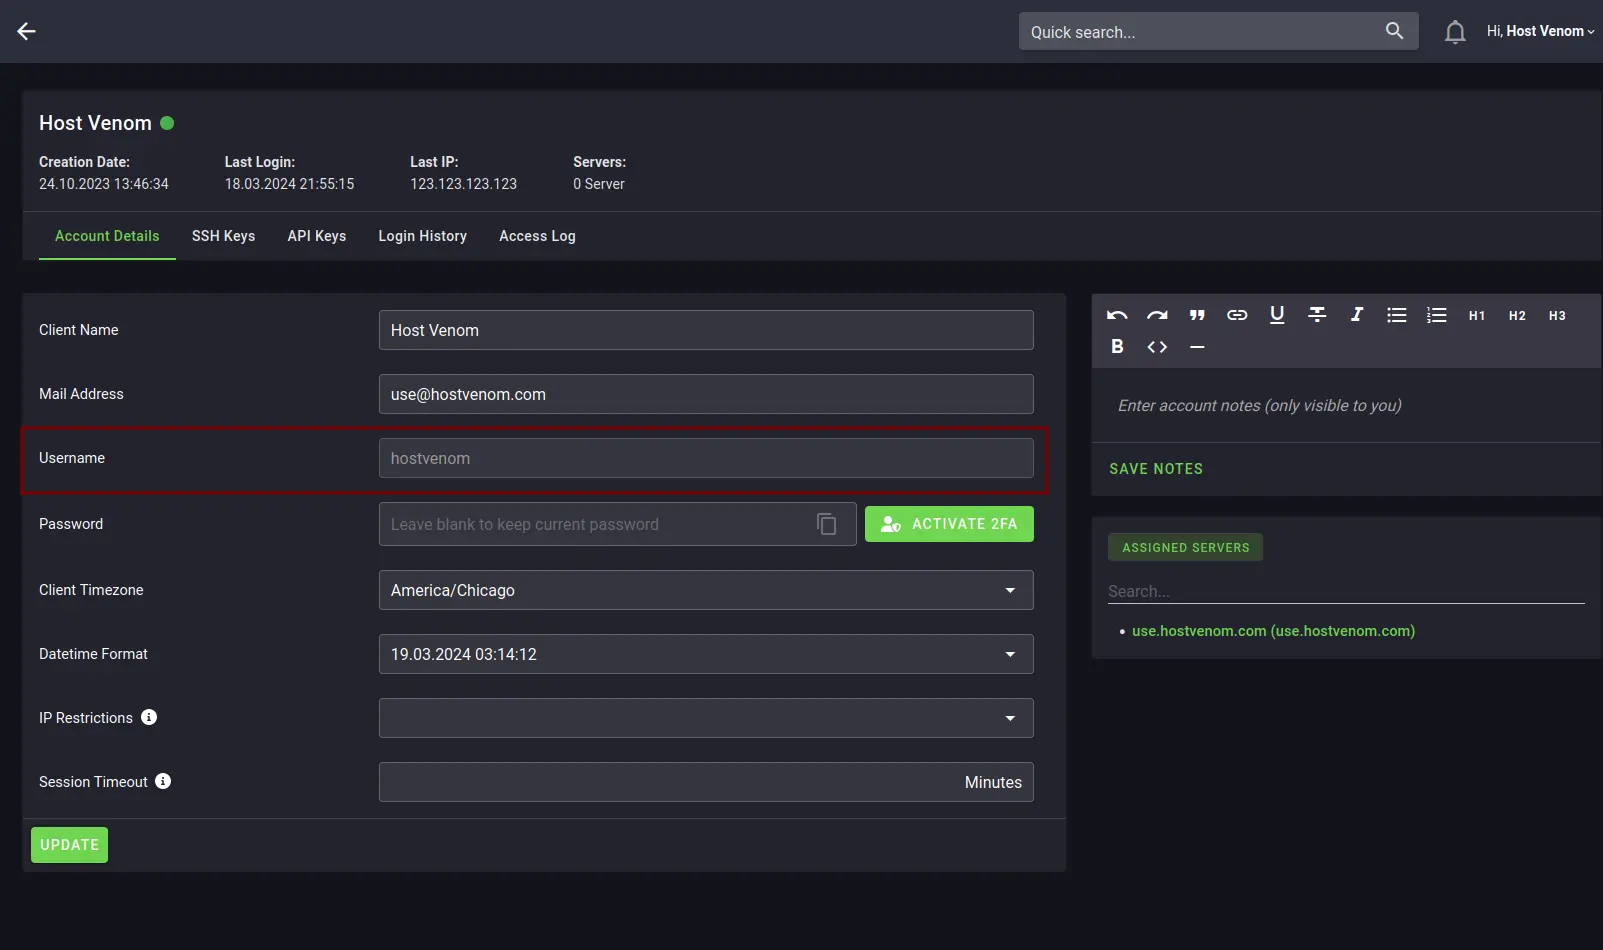Apply strikethrough formatting in notes toolbar
The image size is (1603, 950).
point(1317,314)
